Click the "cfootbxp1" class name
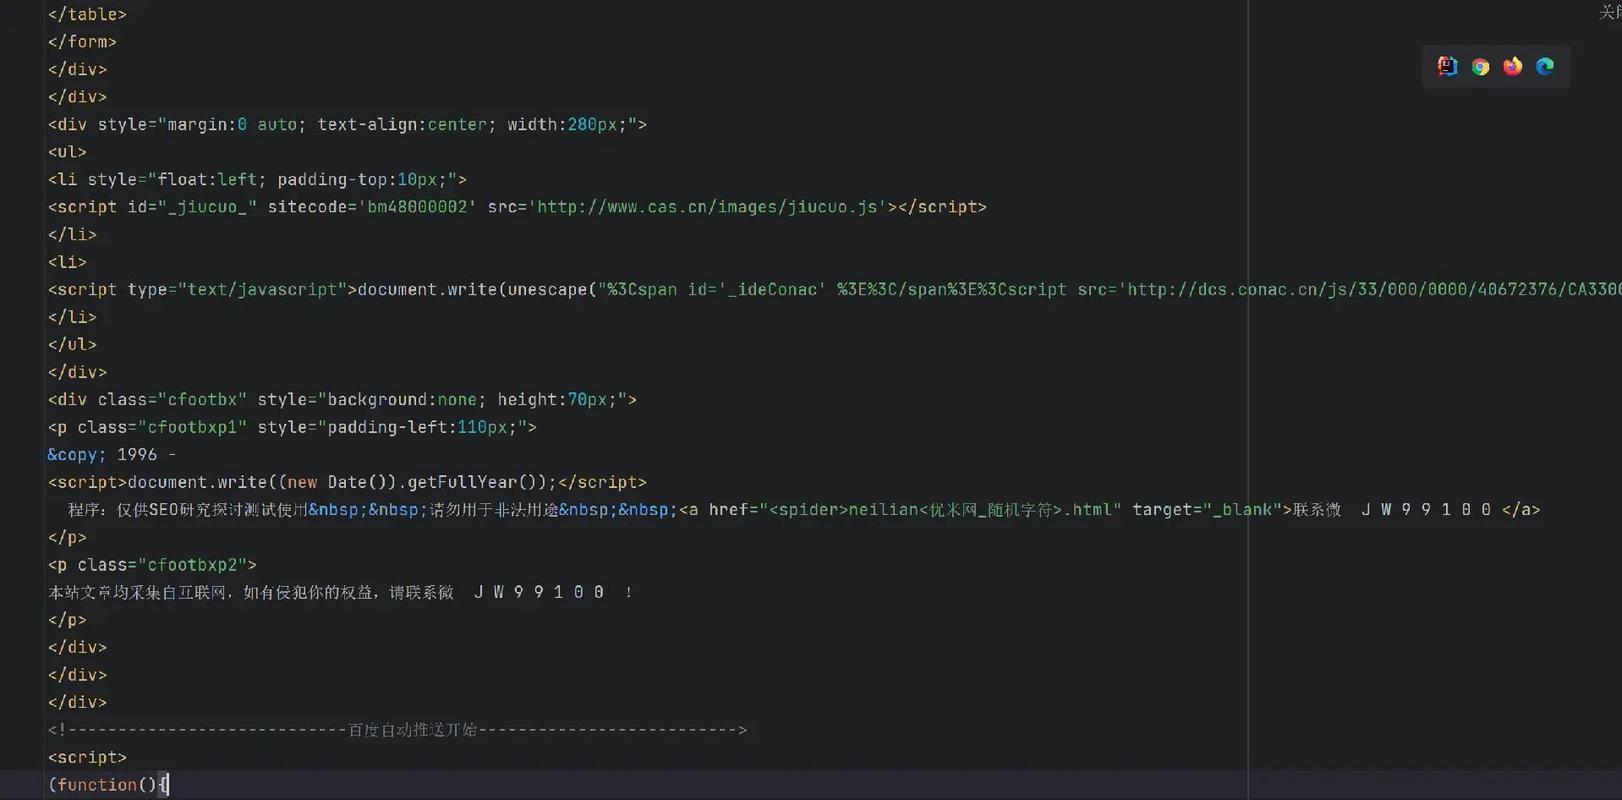1622x800 pixels. pos(192,427)
